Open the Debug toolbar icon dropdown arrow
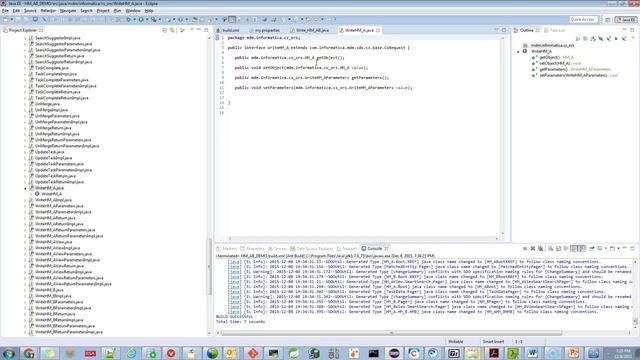 click(134, 19)
